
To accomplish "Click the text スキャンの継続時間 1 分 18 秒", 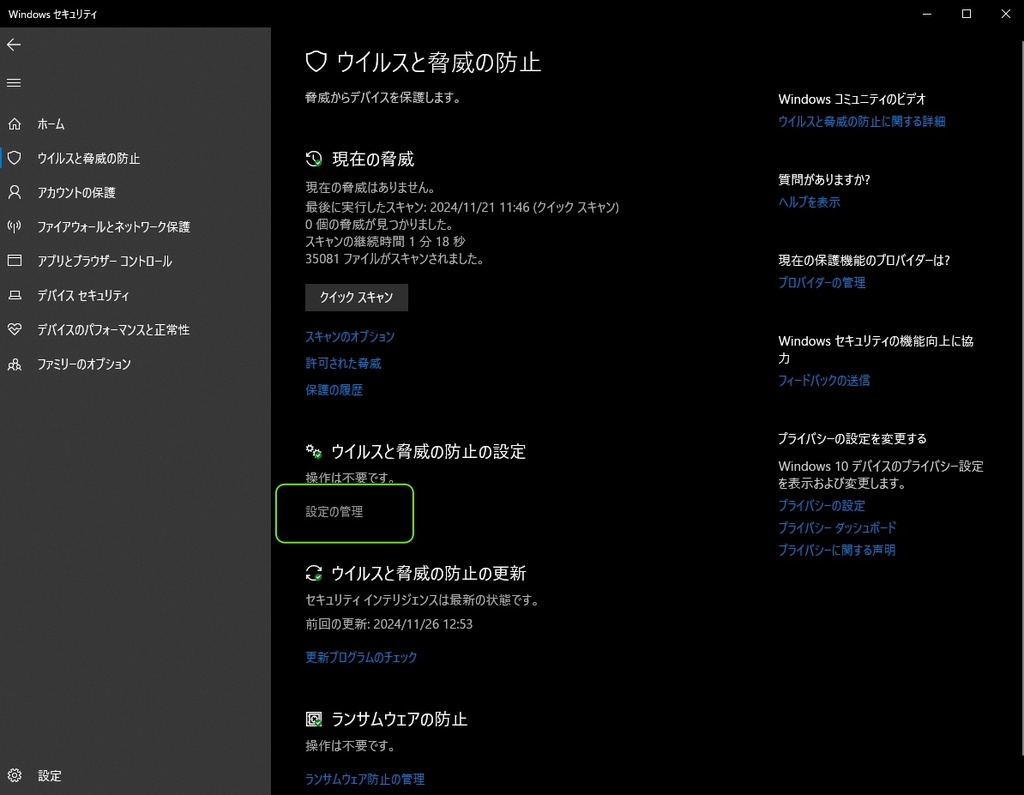I will click(385, 241).
